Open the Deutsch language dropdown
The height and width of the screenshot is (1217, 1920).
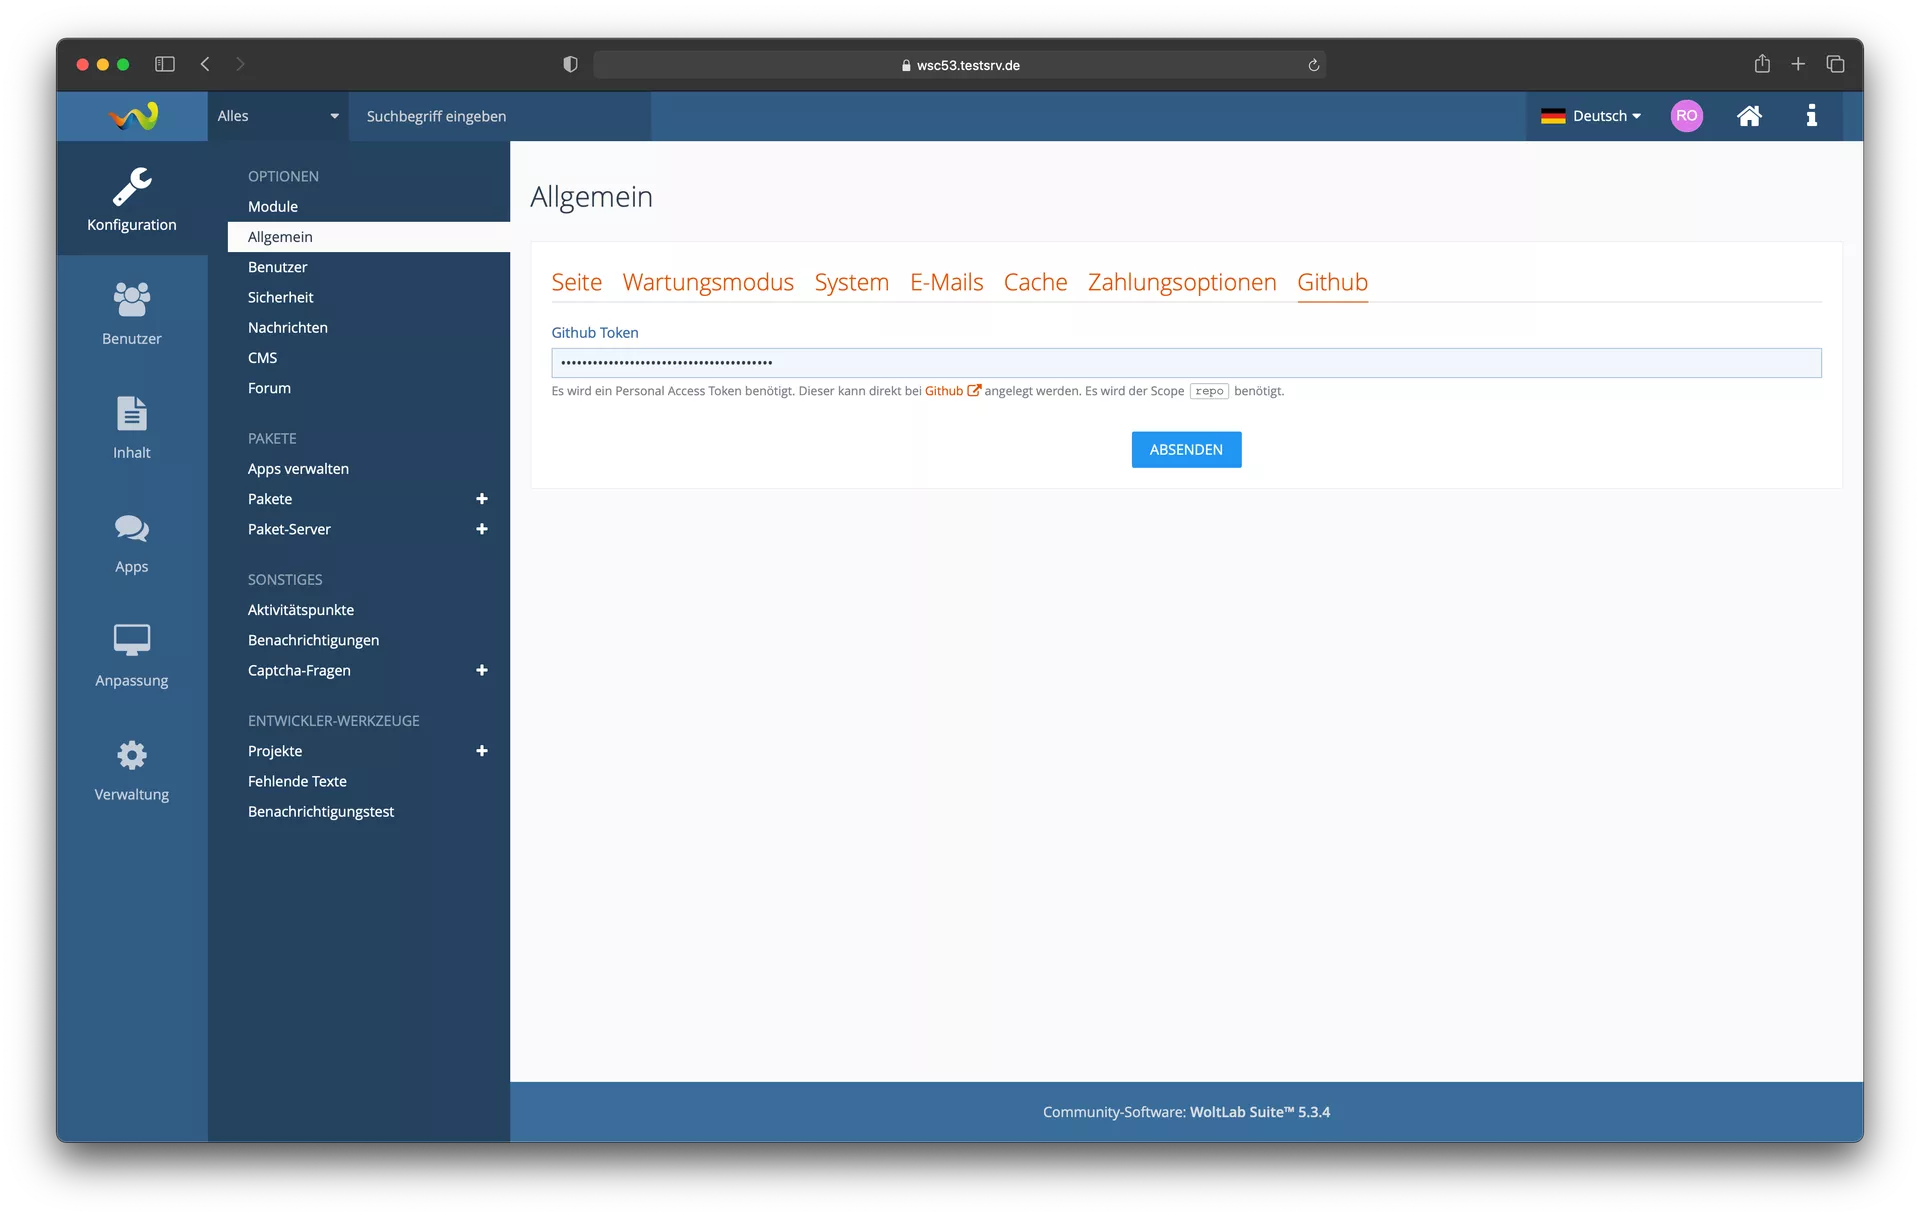pyautogui.click(x=1591, y=116)
